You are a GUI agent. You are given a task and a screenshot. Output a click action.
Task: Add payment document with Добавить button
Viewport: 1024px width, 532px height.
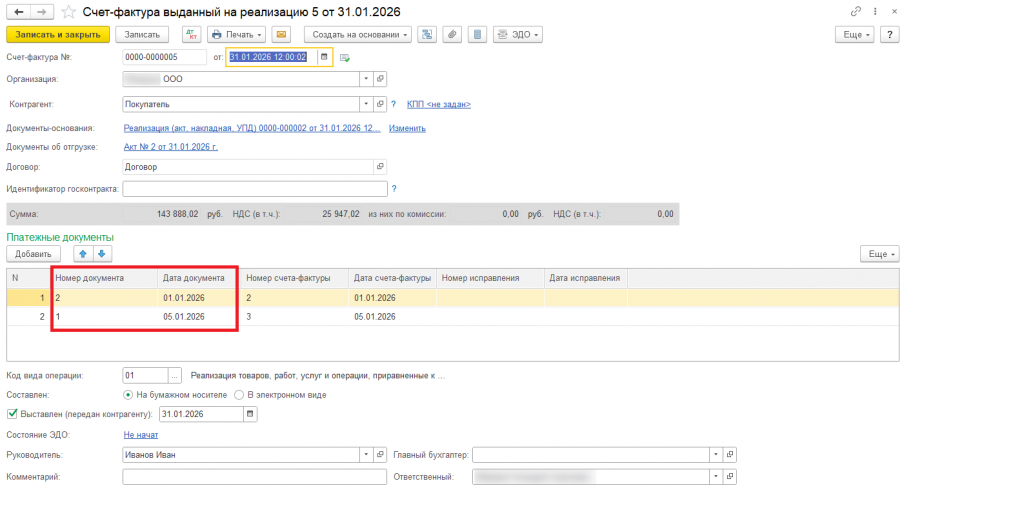pyautogui.click(x=33, y=254)
